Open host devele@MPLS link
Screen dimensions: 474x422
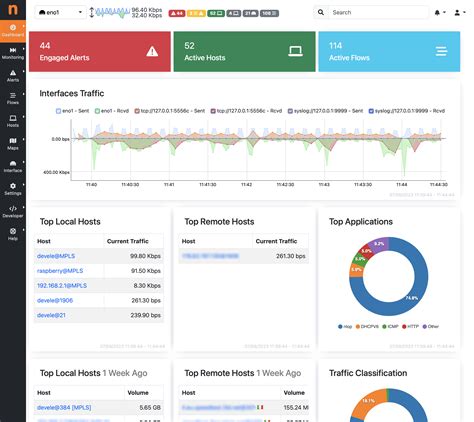(x=56, y=256)
